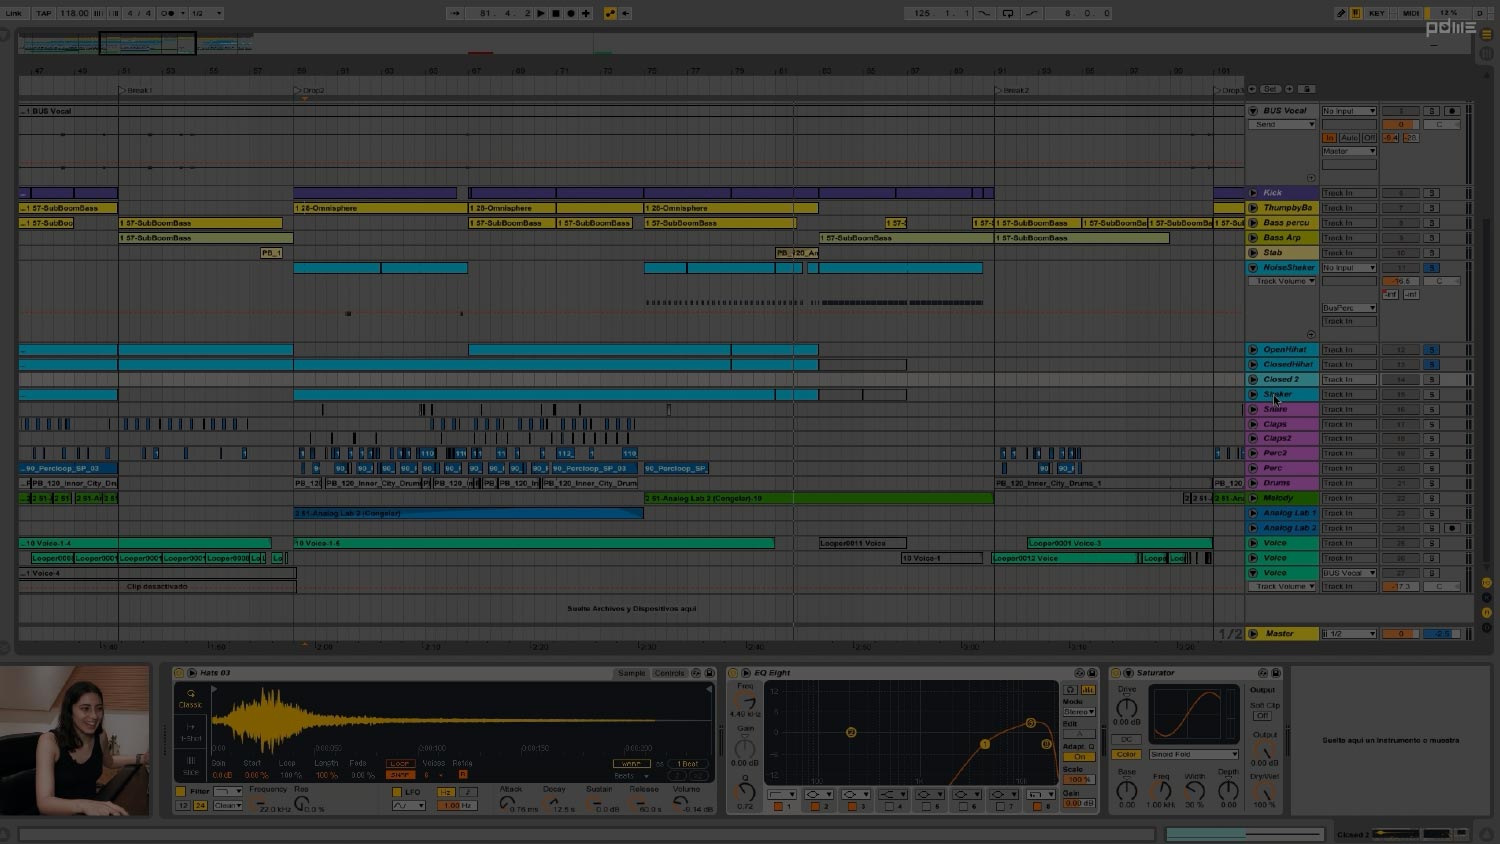
Task: Set BUS Vocal monitor to In
Action: (x=1330, y=138)
